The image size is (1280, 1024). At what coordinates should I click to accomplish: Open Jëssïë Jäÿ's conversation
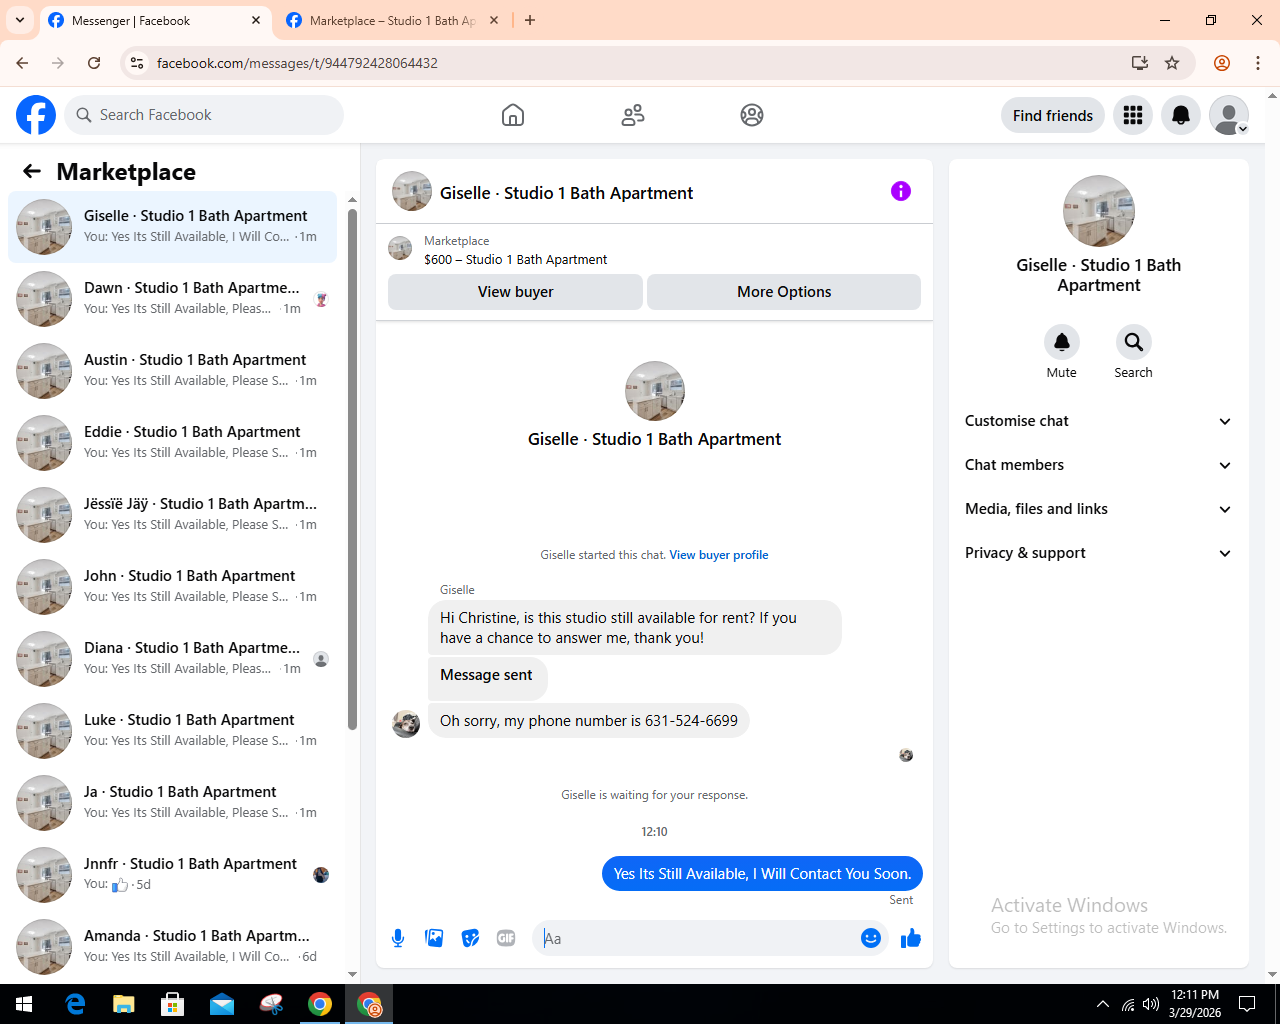(x=172, y=515)
